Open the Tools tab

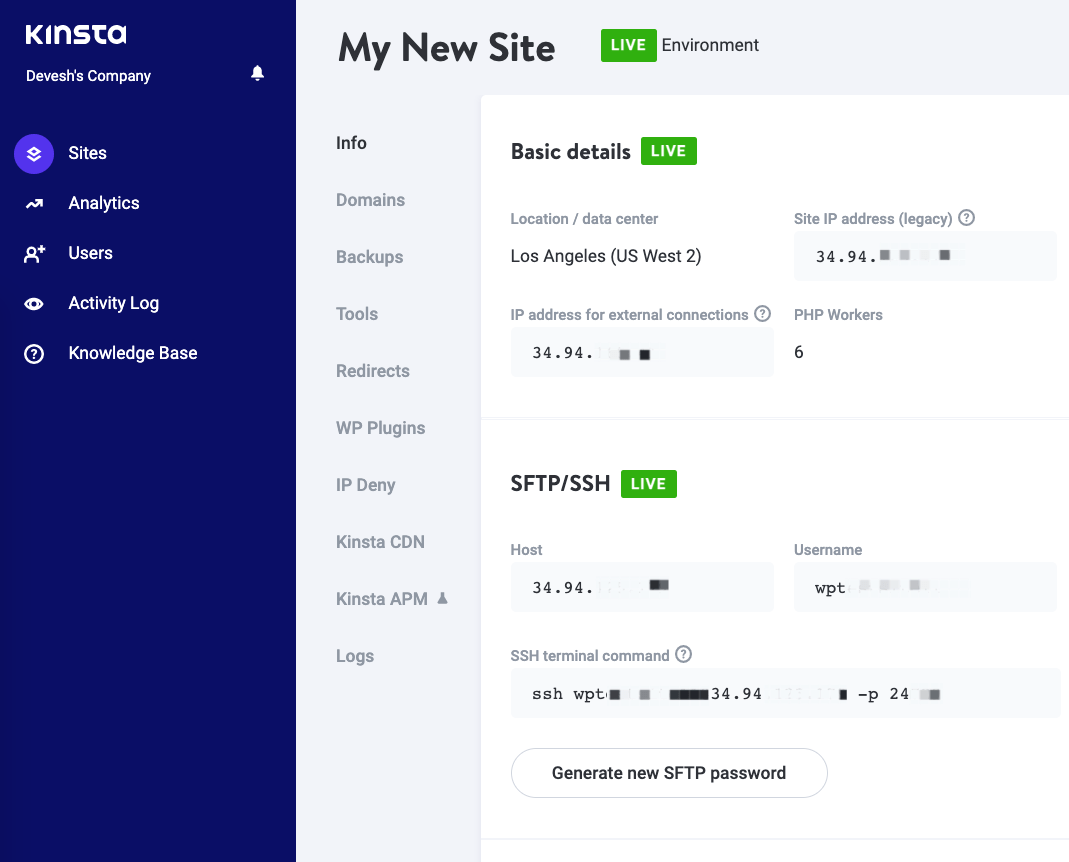(357, 314)
